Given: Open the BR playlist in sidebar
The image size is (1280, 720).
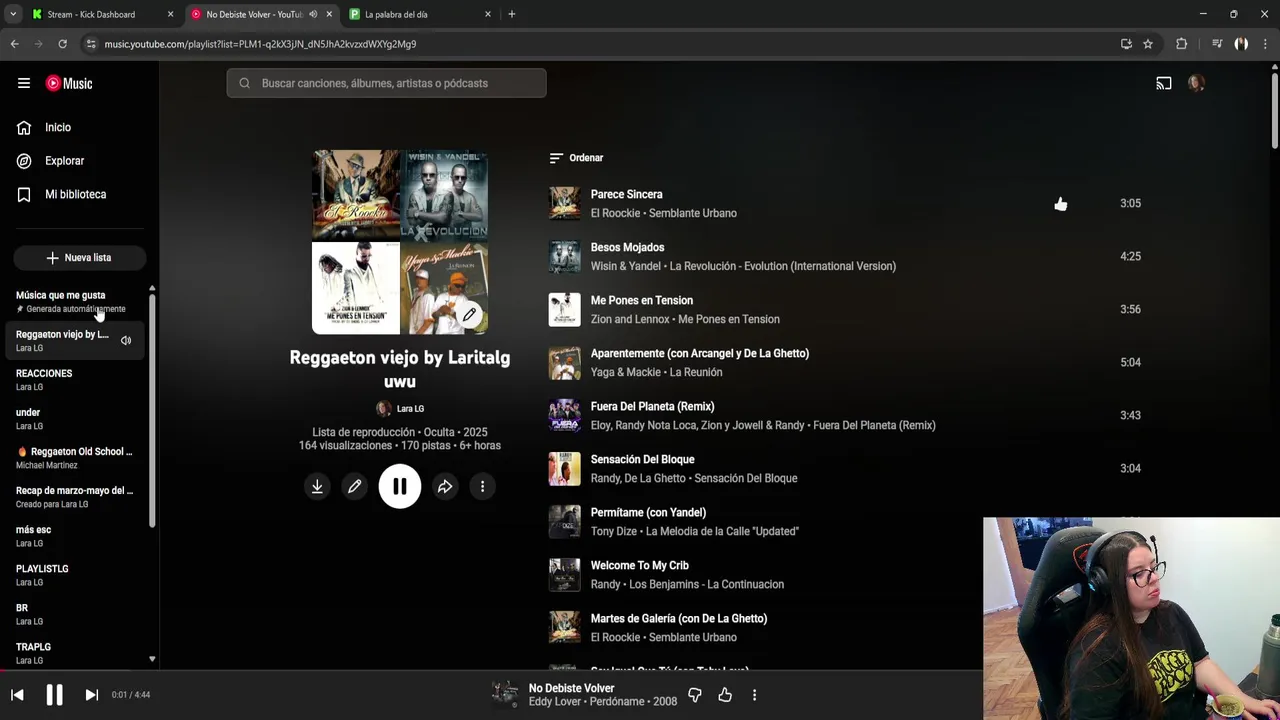Looking at the screenshot, I should 75,613.
